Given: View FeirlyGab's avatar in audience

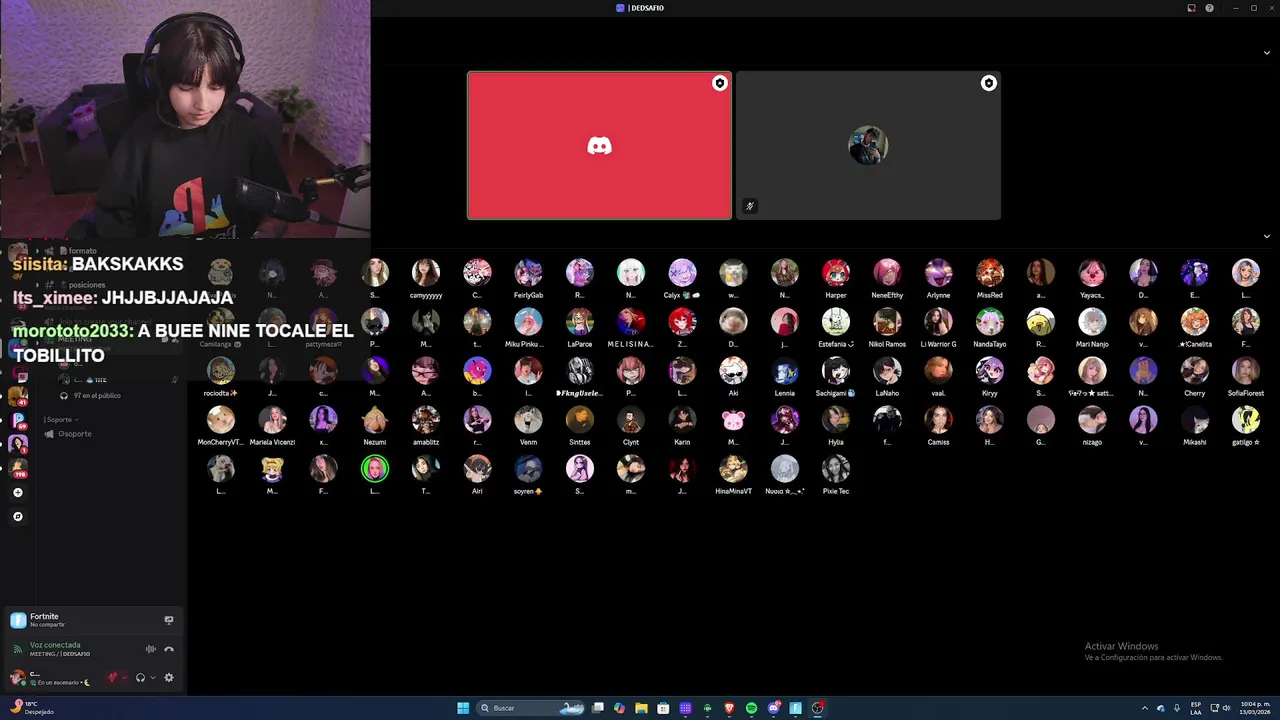Looking at the screenshot, I should [528, 273].
